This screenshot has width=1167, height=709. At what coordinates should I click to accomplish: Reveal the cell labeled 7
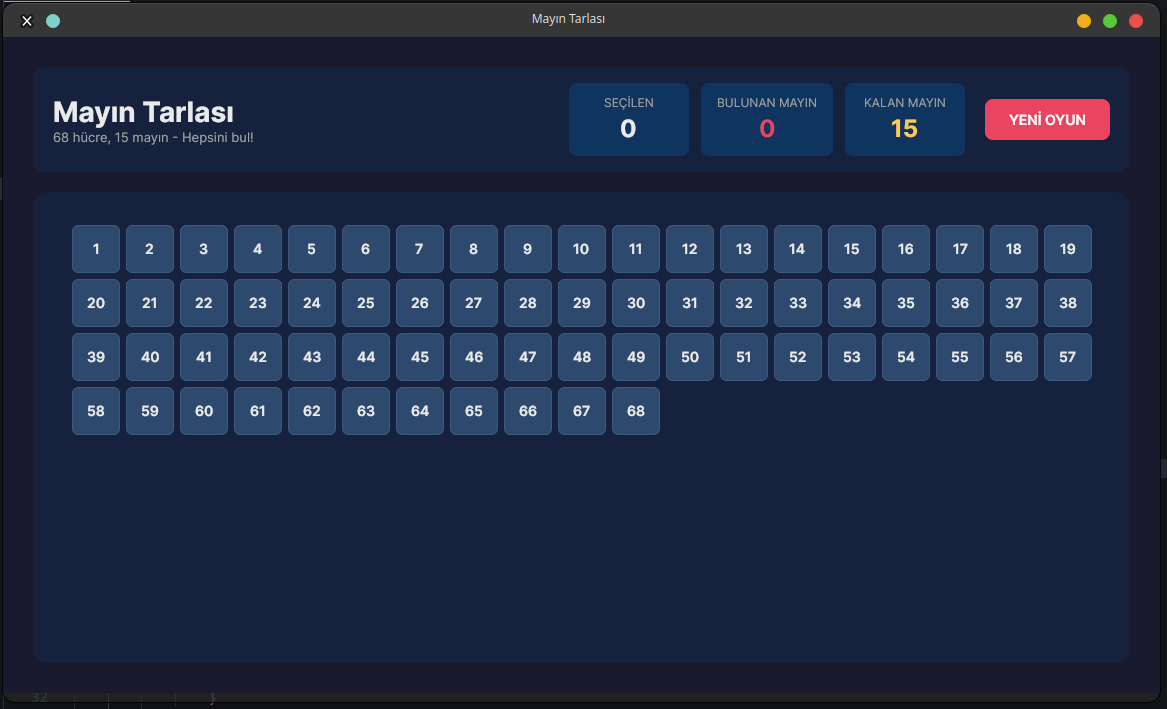tap(419, 249)
